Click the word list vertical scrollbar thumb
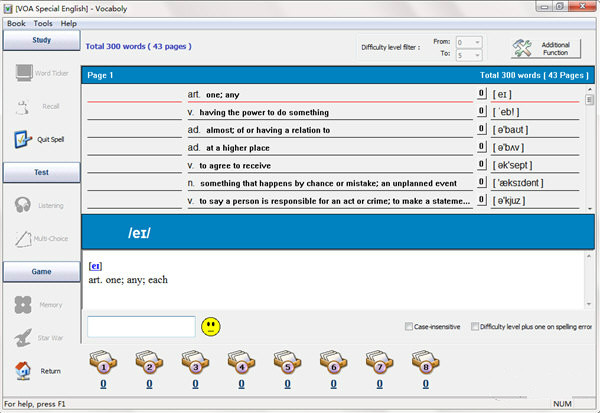The width and height of the screenshot is (600, 413). pyautogui.click(x=589, y=100)
